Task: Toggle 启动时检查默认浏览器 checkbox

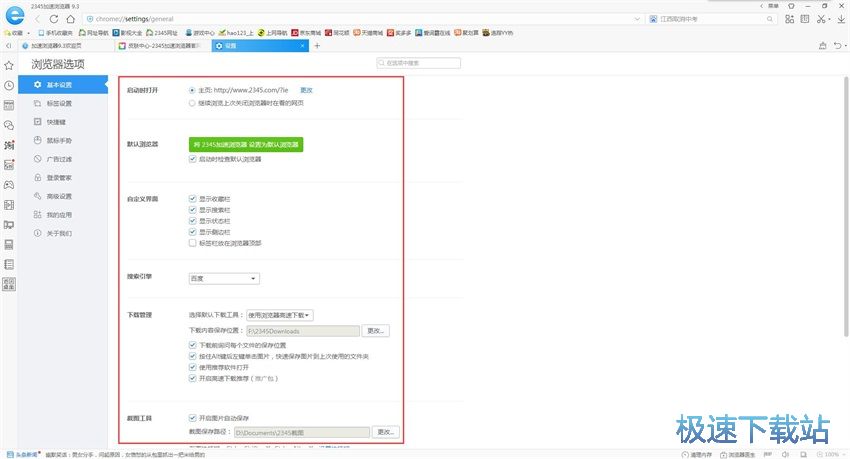Action: coord(192,159)
